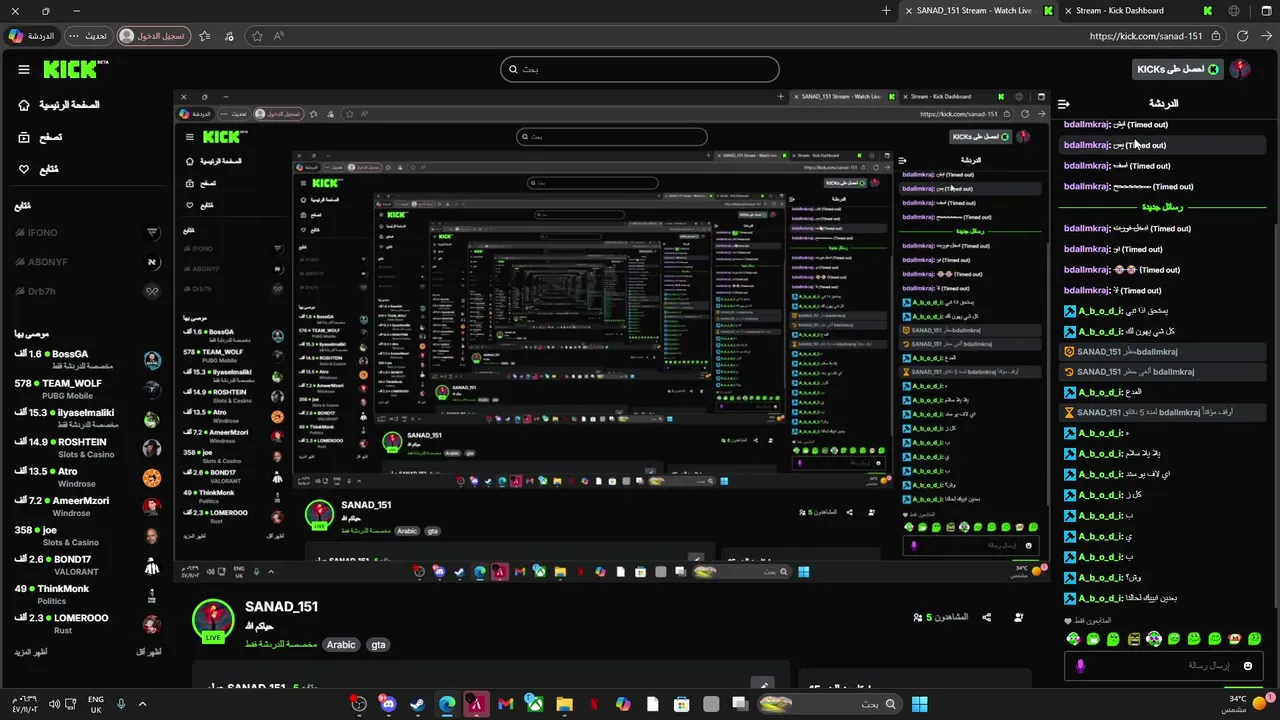Open Copilot chat button in browser
The image size is (1280, 720).
coord(31,36)
